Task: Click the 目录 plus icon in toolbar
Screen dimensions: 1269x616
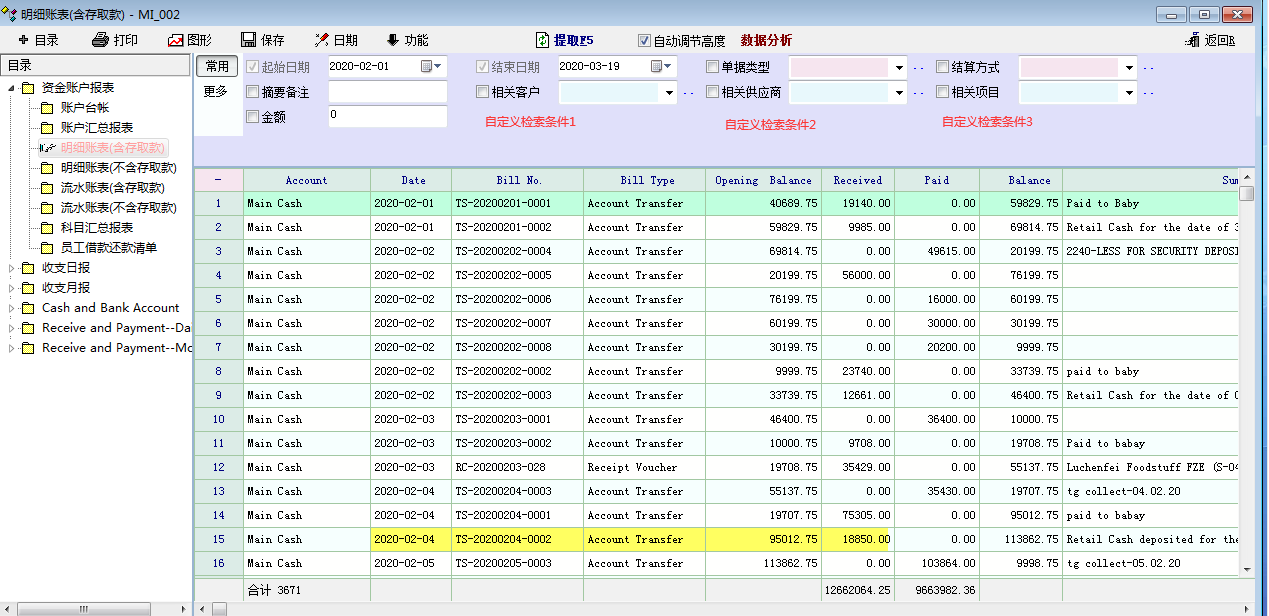Action: (x=24, y=41)
